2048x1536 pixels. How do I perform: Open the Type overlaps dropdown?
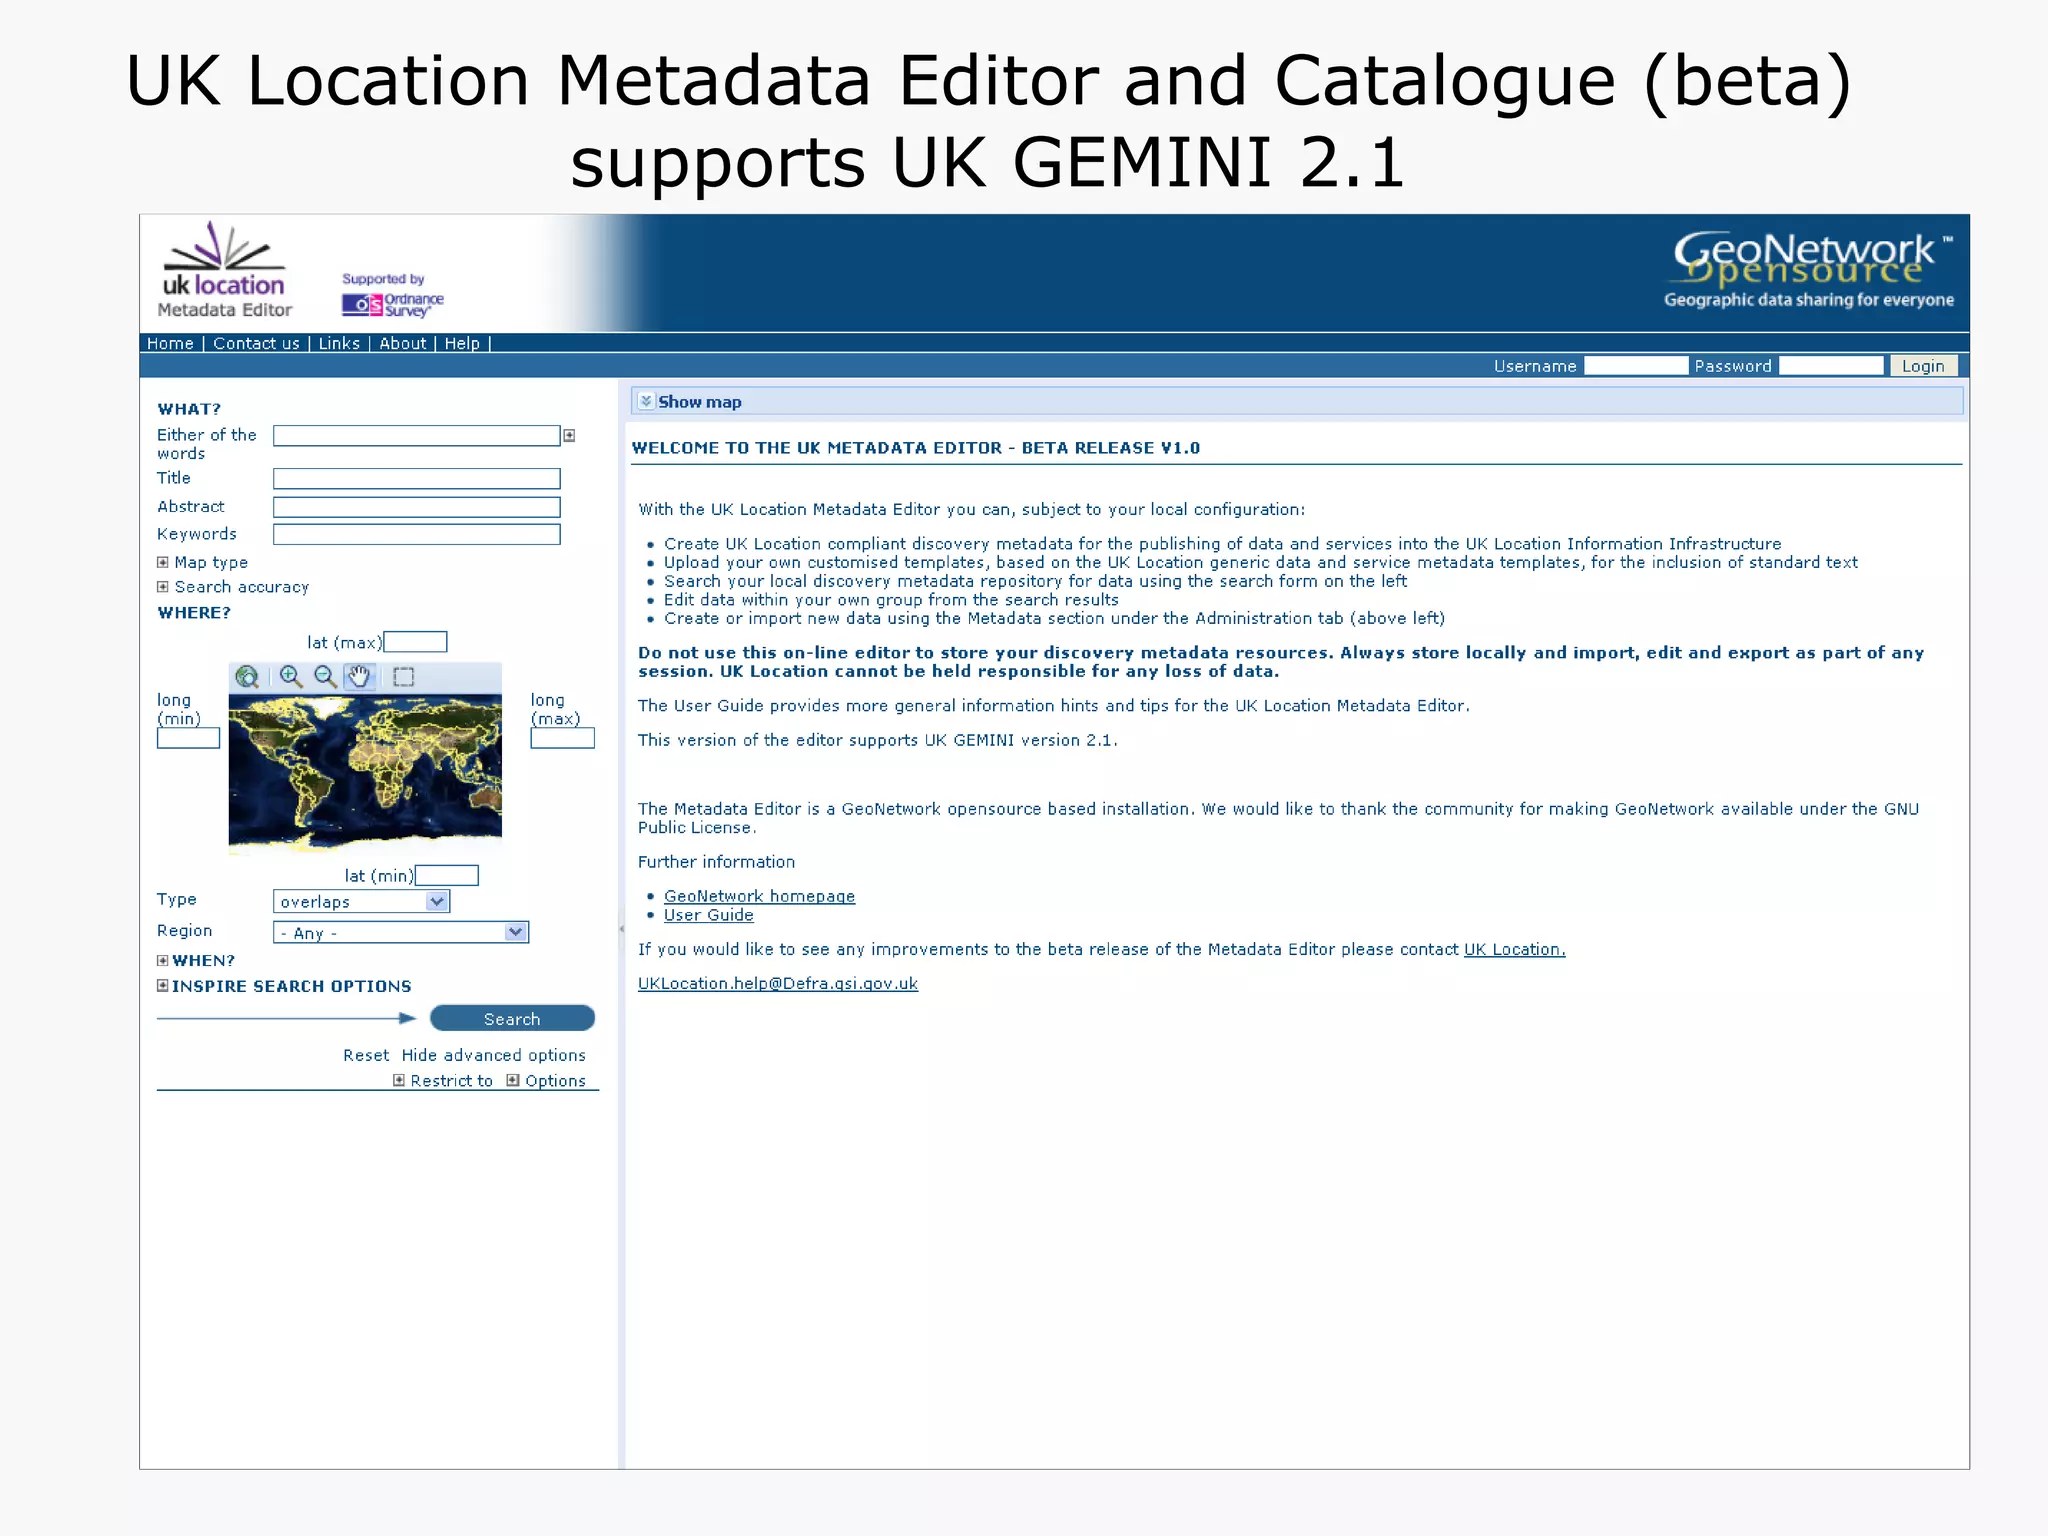361,902
